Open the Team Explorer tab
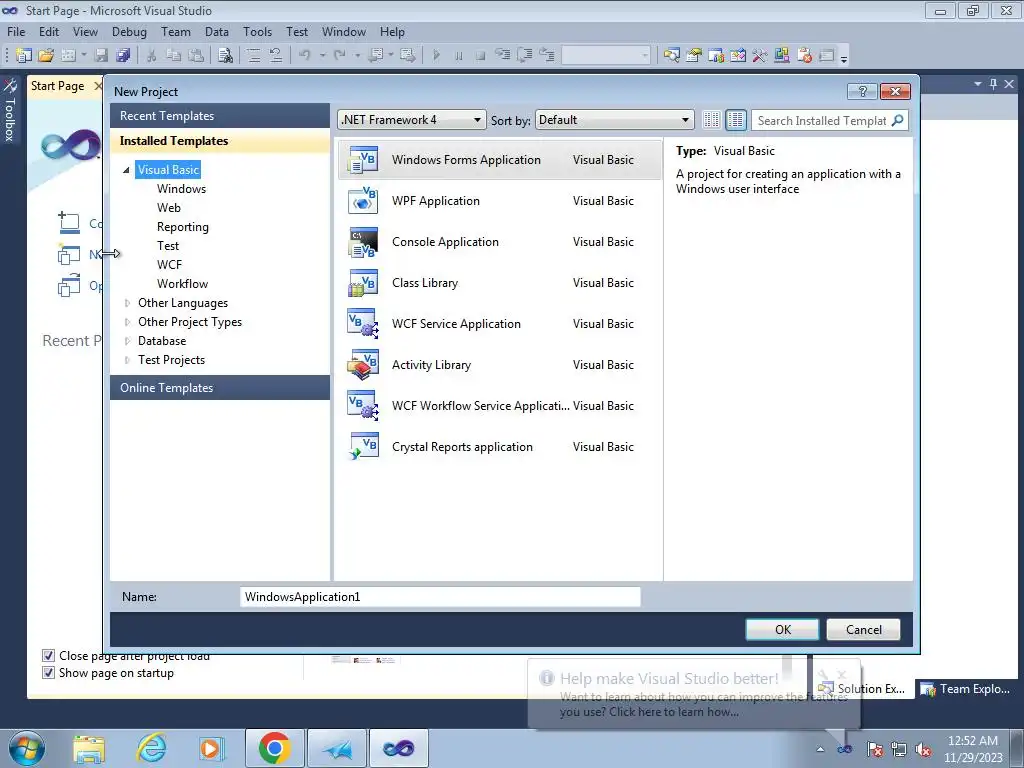The height and width of the screenshot is (768, 1024). [x=966, y=689]
